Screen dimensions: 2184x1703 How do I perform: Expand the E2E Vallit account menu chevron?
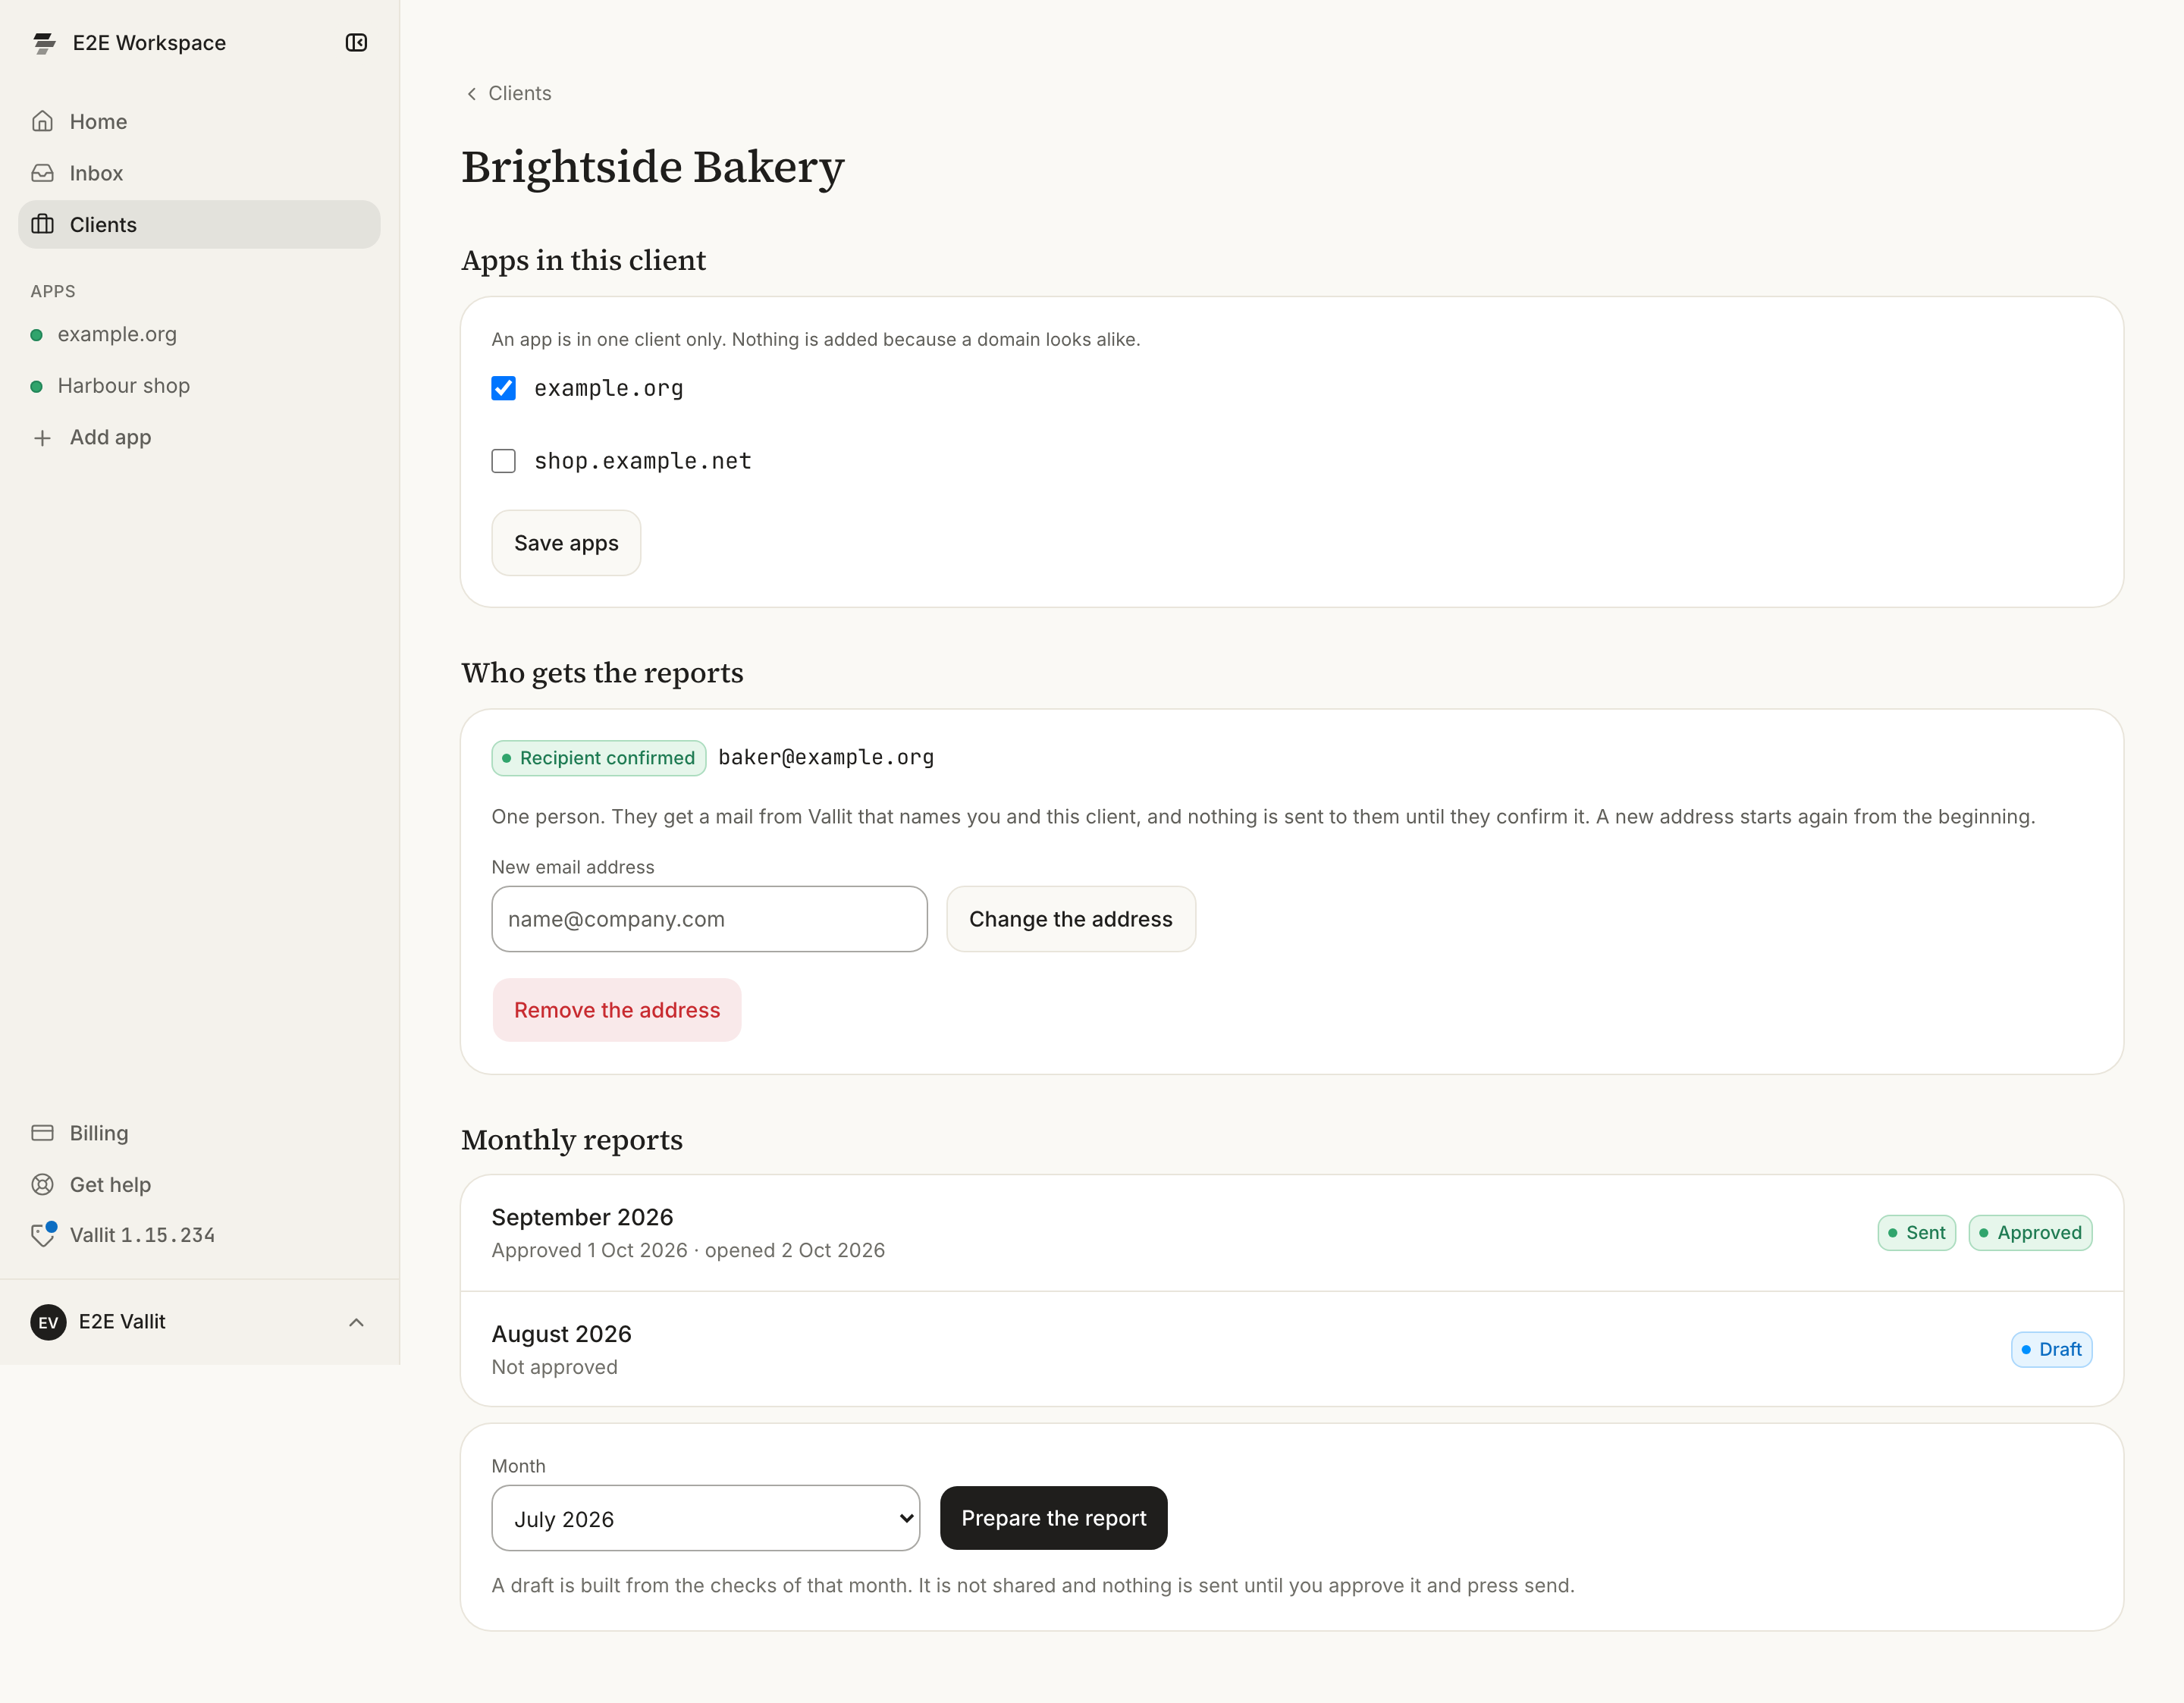[356, 1322]
